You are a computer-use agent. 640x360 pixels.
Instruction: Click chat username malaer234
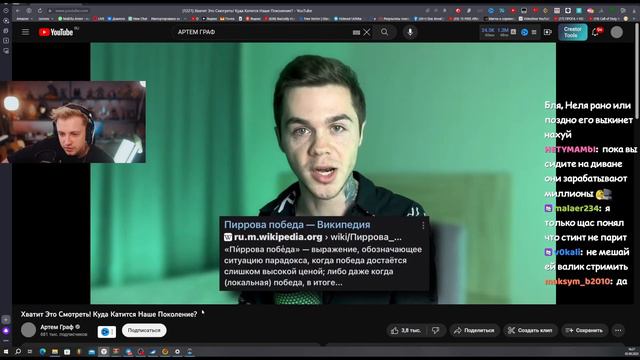576,208
